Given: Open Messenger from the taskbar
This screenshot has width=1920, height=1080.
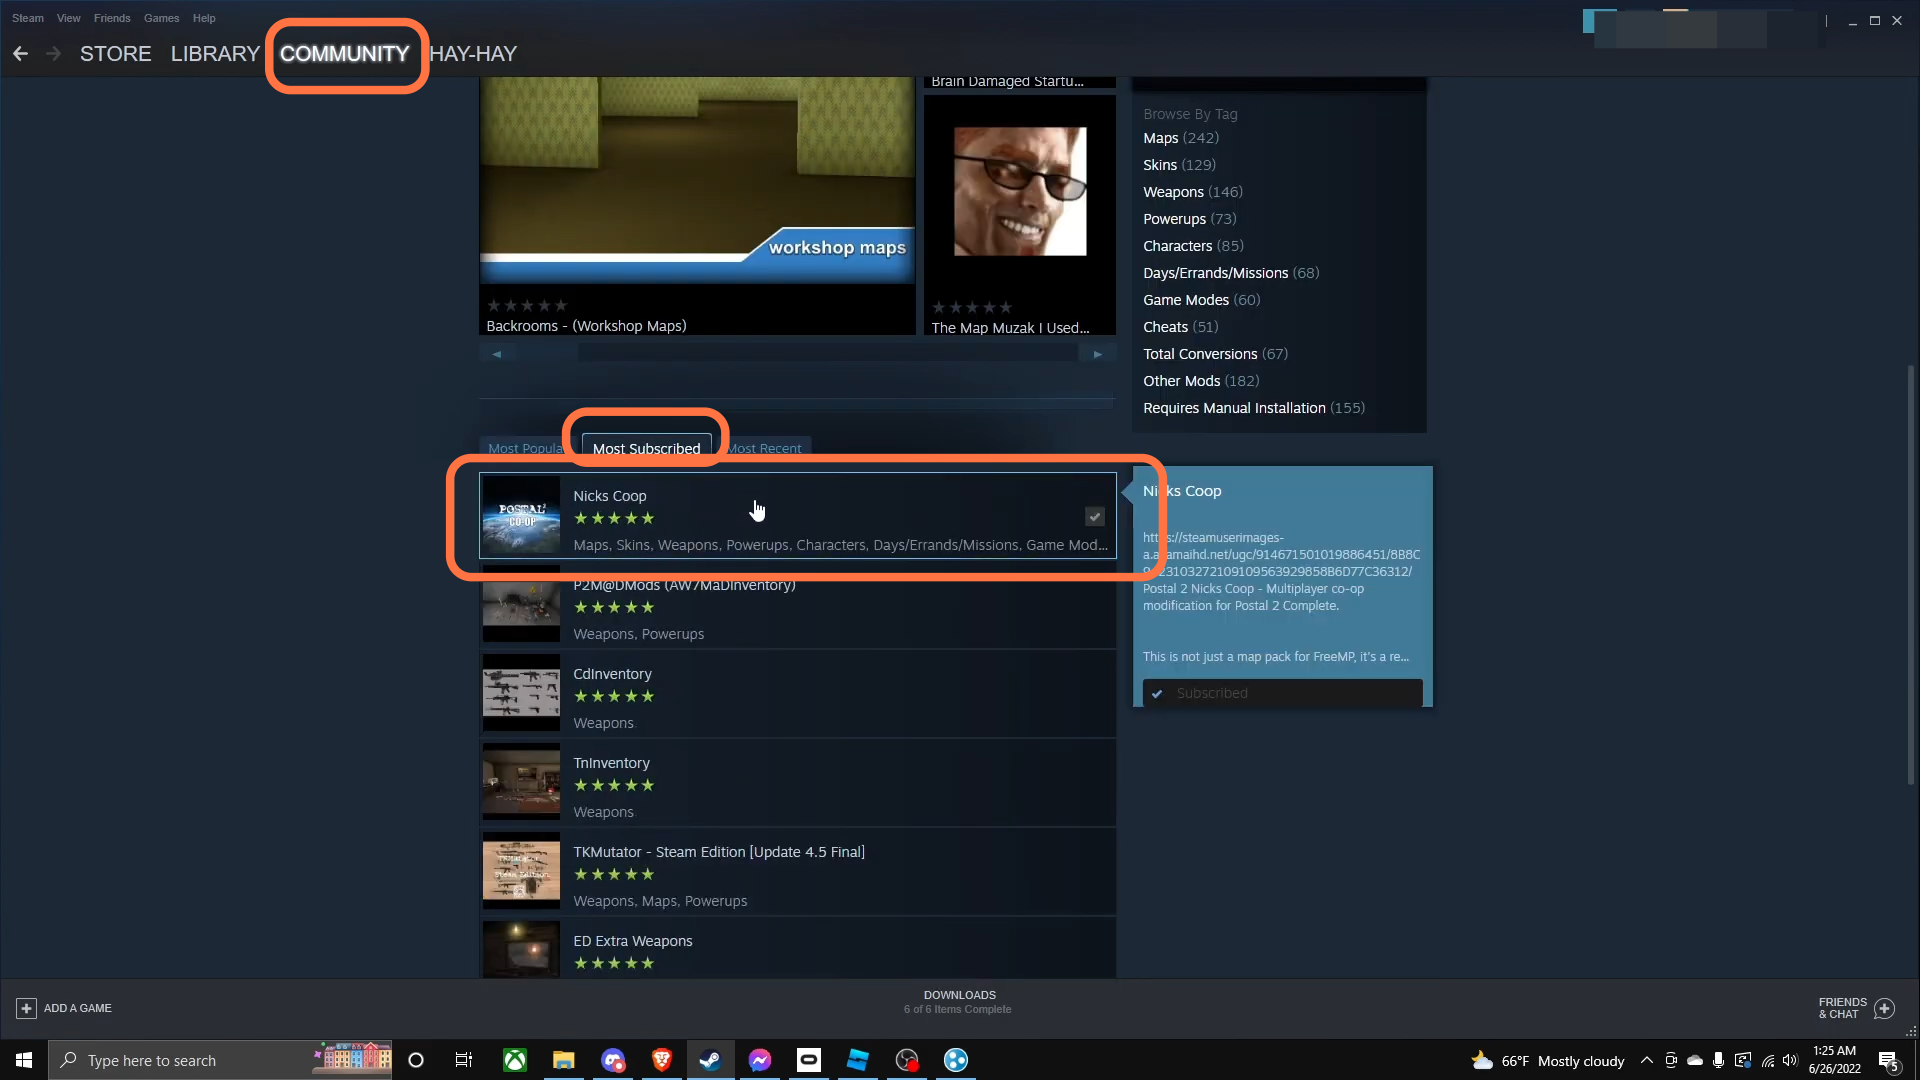Looking at the screenshot, I should click(x=760, y=1060).
